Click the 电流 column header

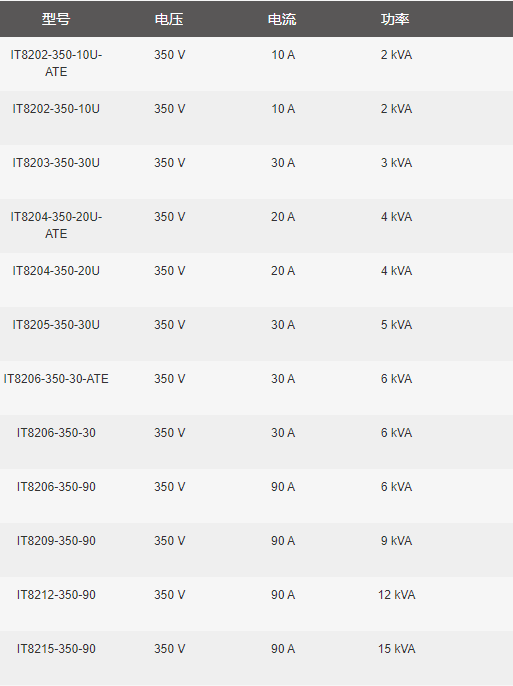[x=283, y=19]
